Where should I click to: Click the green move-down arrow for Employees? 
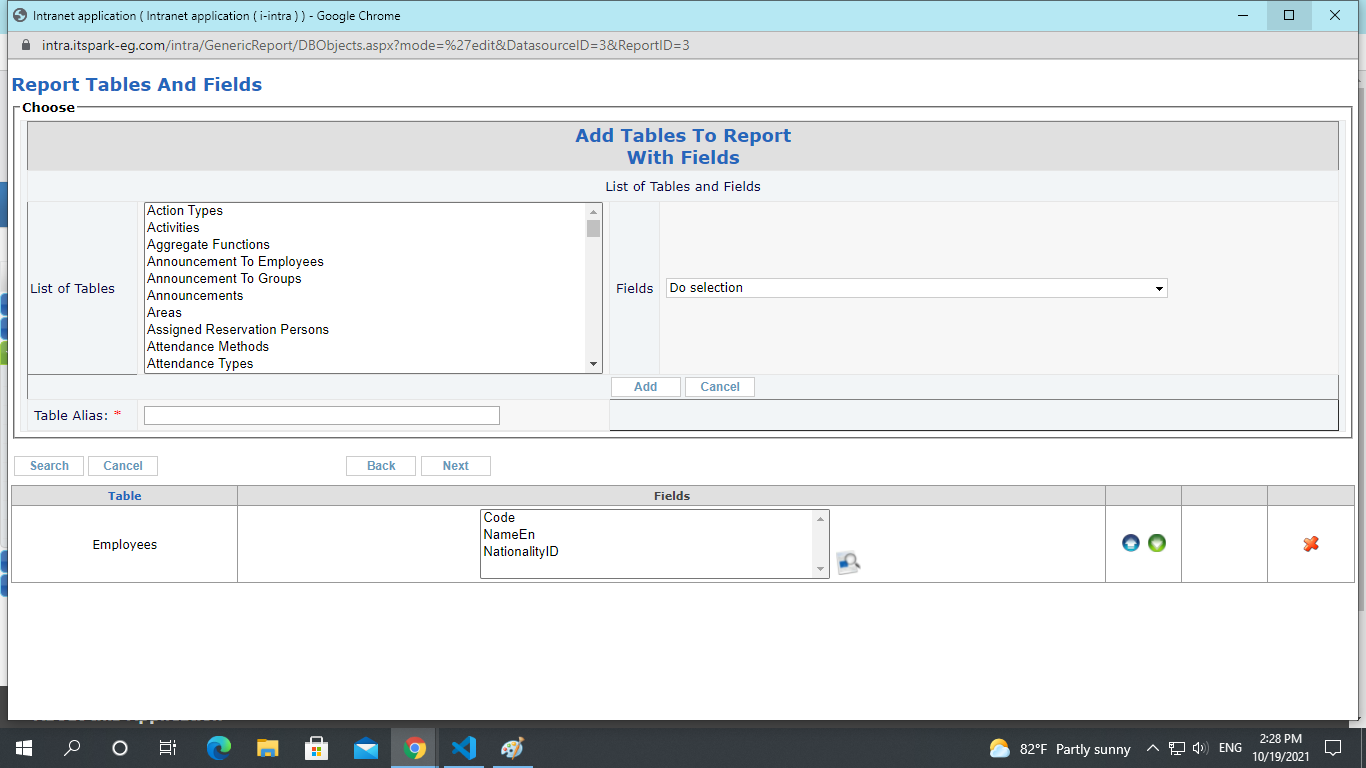(1157, 543)
